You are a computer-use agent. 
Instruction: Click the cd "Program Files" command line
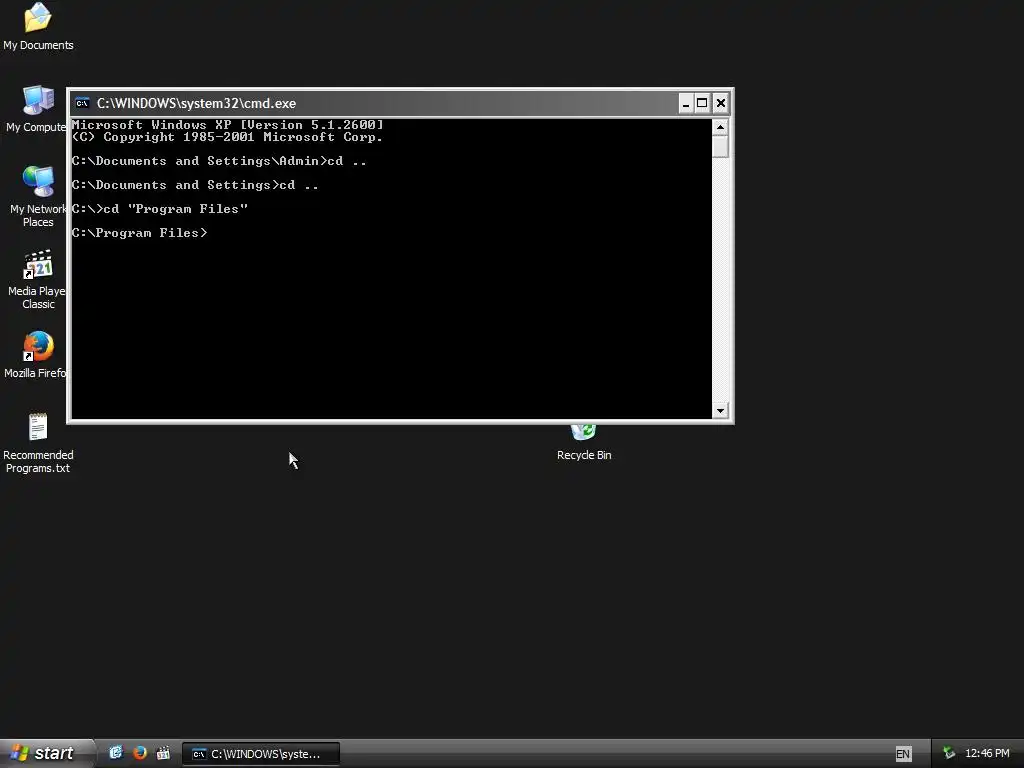coord(160,209)
